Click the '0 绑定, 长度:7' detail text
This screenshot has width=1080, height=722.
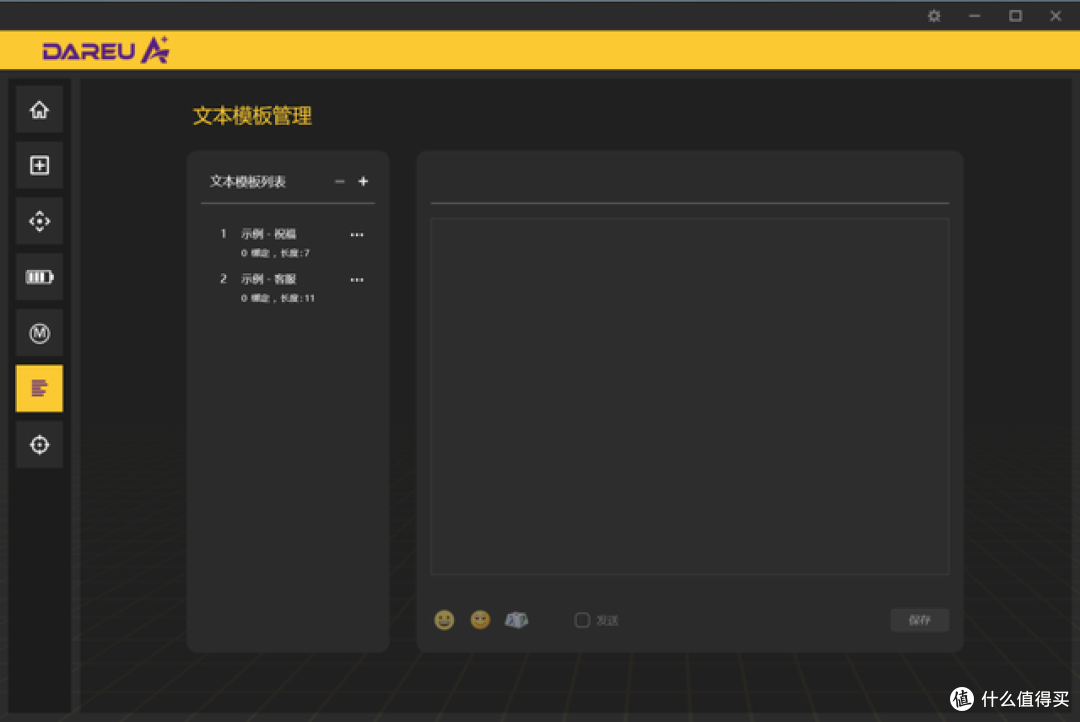pos(276,253)
